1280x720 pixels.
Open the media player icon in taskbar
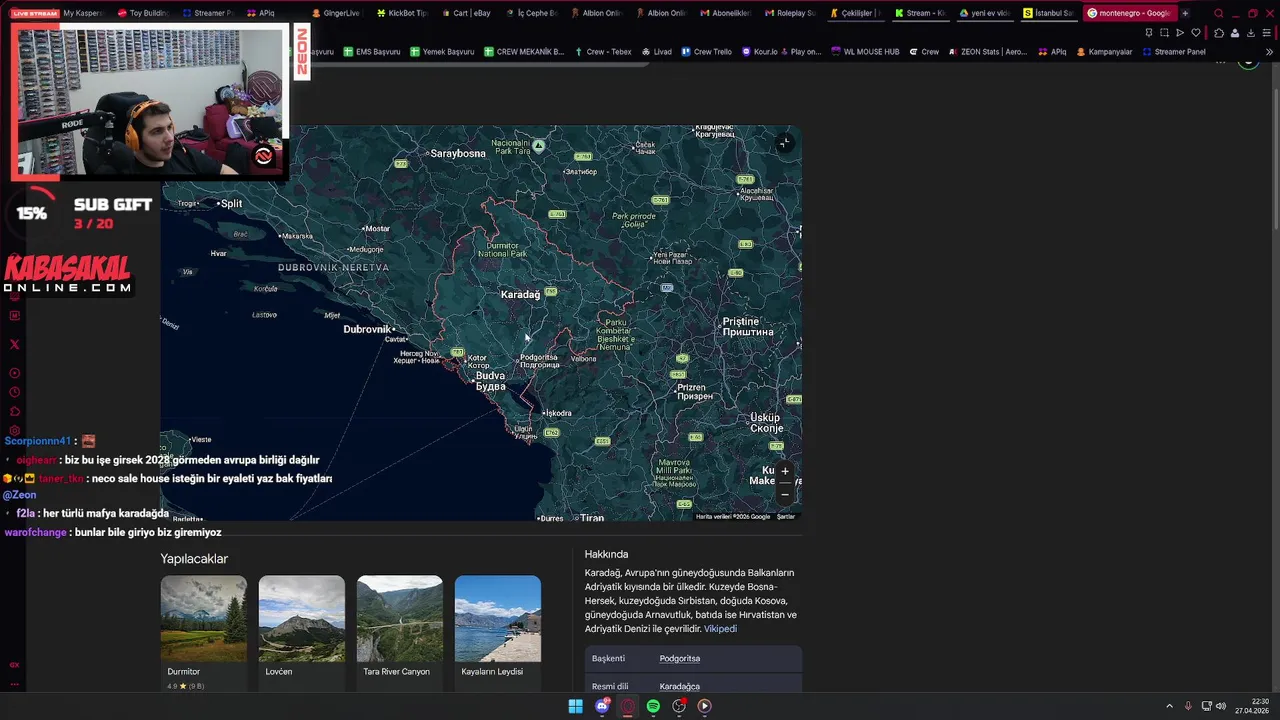pyautogui.click(x=704, y=706)
